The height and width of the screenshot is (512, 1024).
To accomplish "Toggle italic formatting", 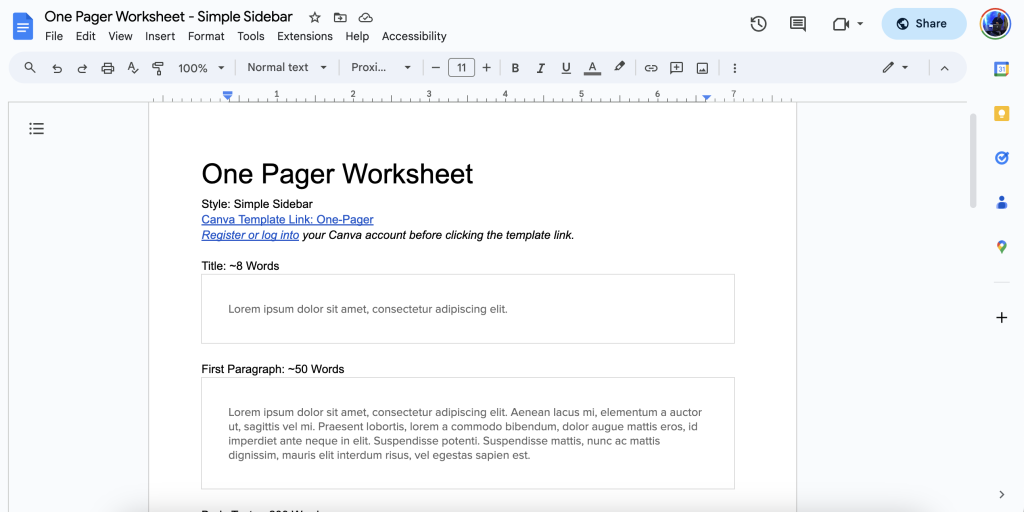I will [540, 68].
